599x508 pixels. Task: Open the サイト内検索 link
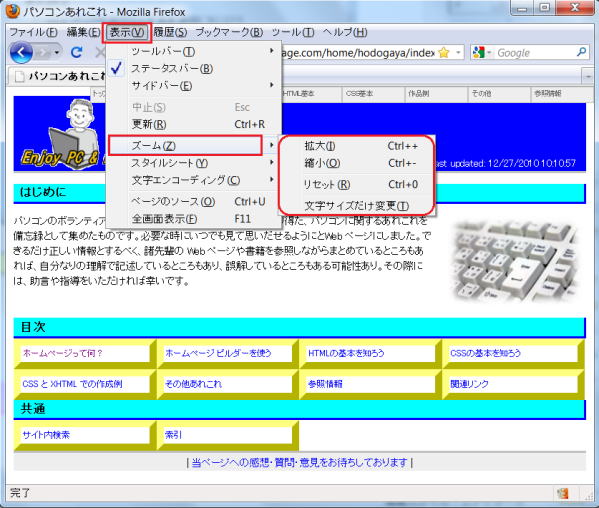[46, 435]
